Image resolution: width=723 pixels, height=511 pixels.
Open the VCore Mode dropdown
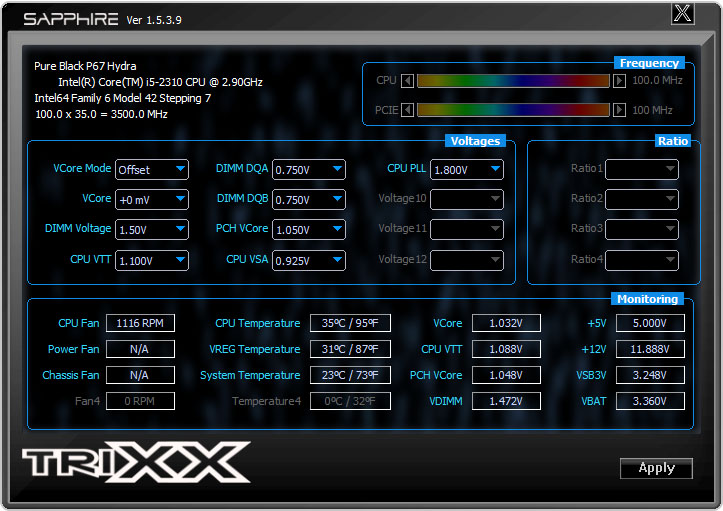pos(152,169)
